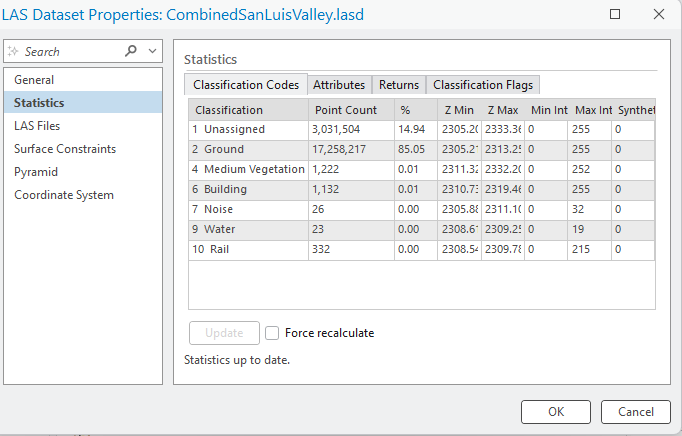Click the Cancel button
This screenshot has width=682, height=436.
(635, 411)
